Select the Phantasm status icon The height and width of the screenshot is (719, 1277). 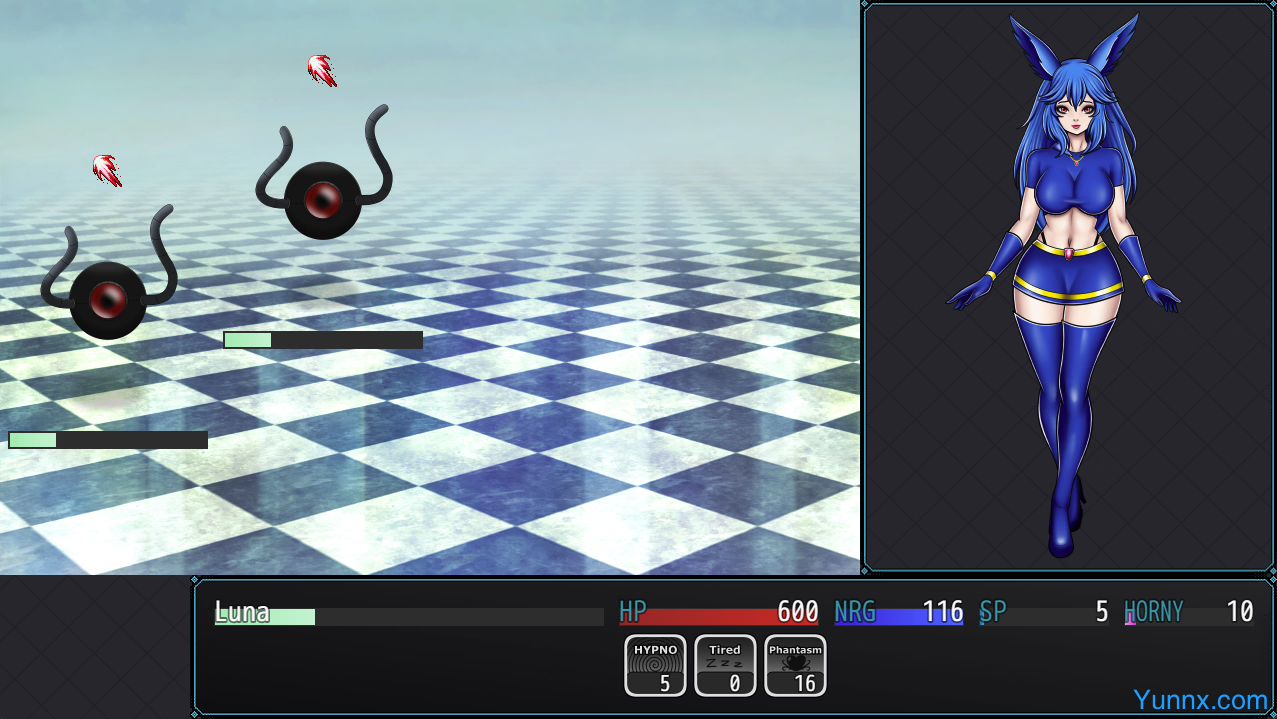coord(795,665)
